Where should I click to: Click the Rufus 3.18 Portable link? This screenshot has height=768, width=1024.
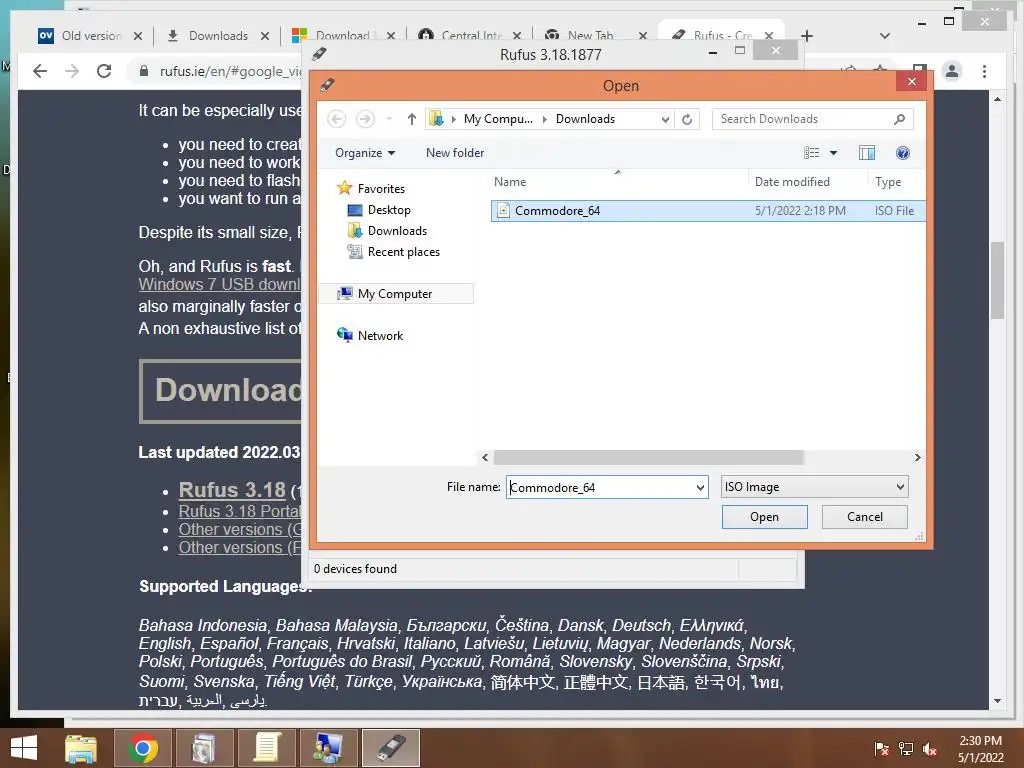[239, 511]
